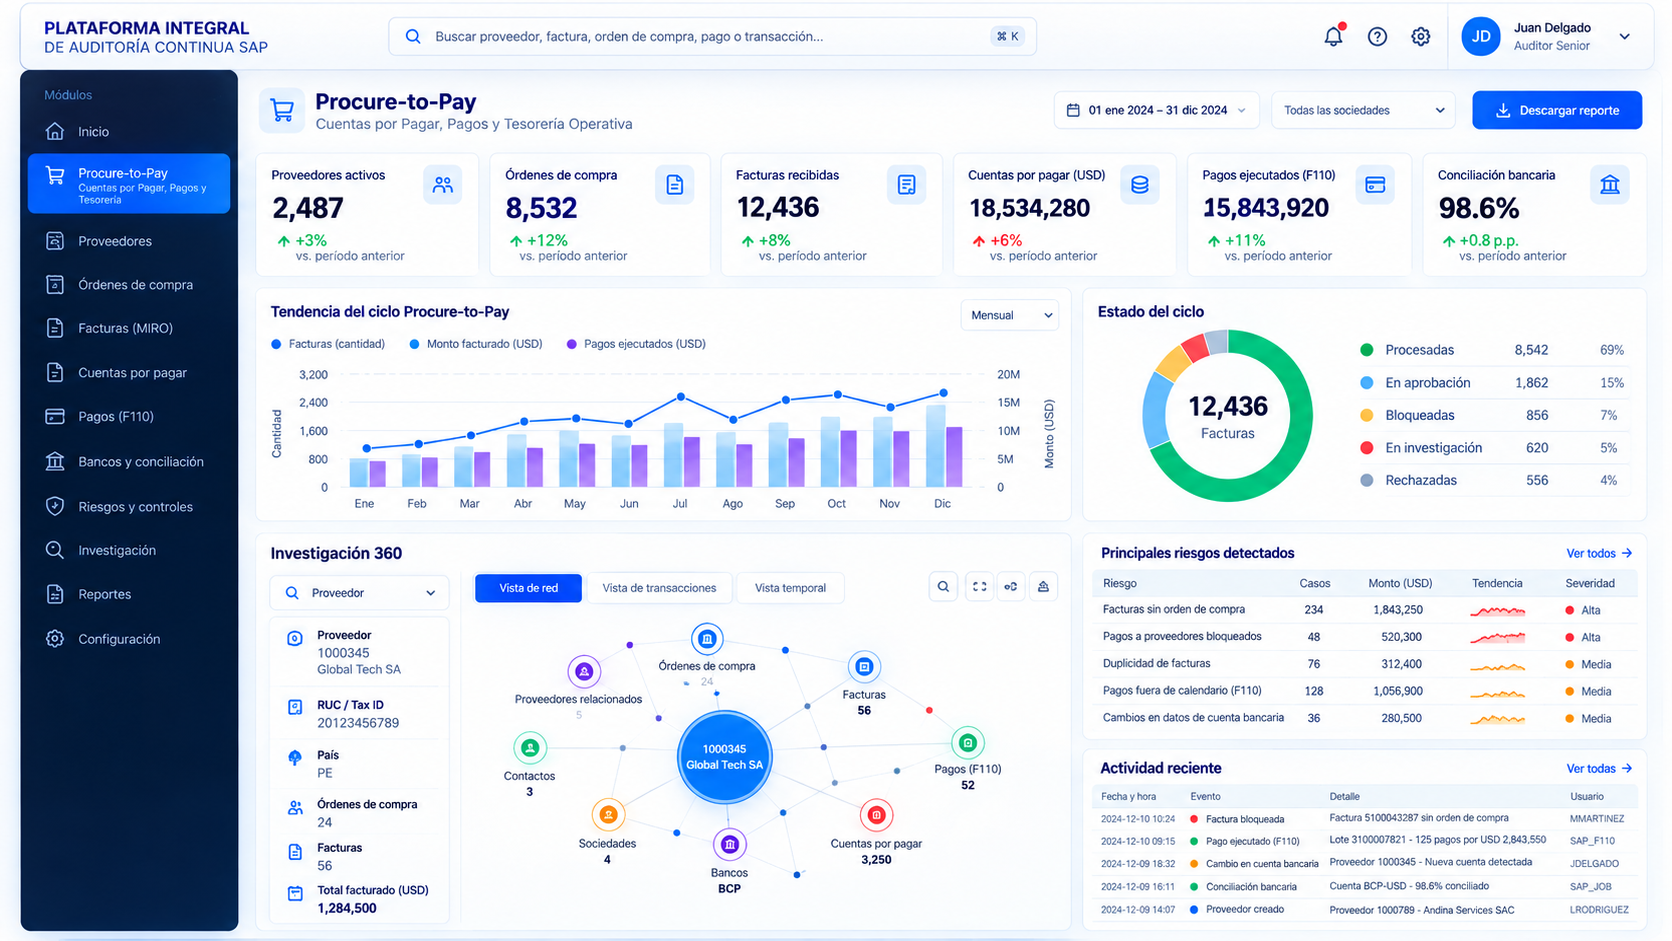
Task: Click the Cuentas por pagar coins icon
Action: 1139,185
